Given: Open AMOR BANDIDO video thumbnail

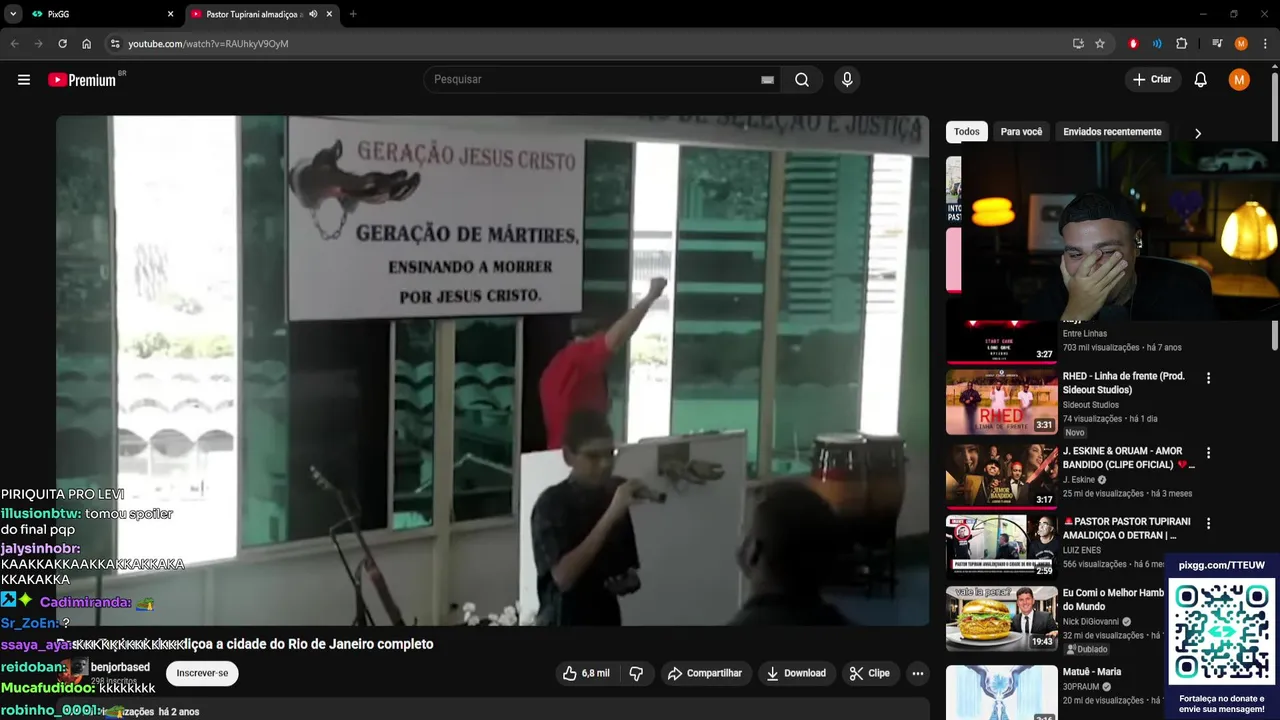Looking at the screenshot, I should pos(1001,477).
